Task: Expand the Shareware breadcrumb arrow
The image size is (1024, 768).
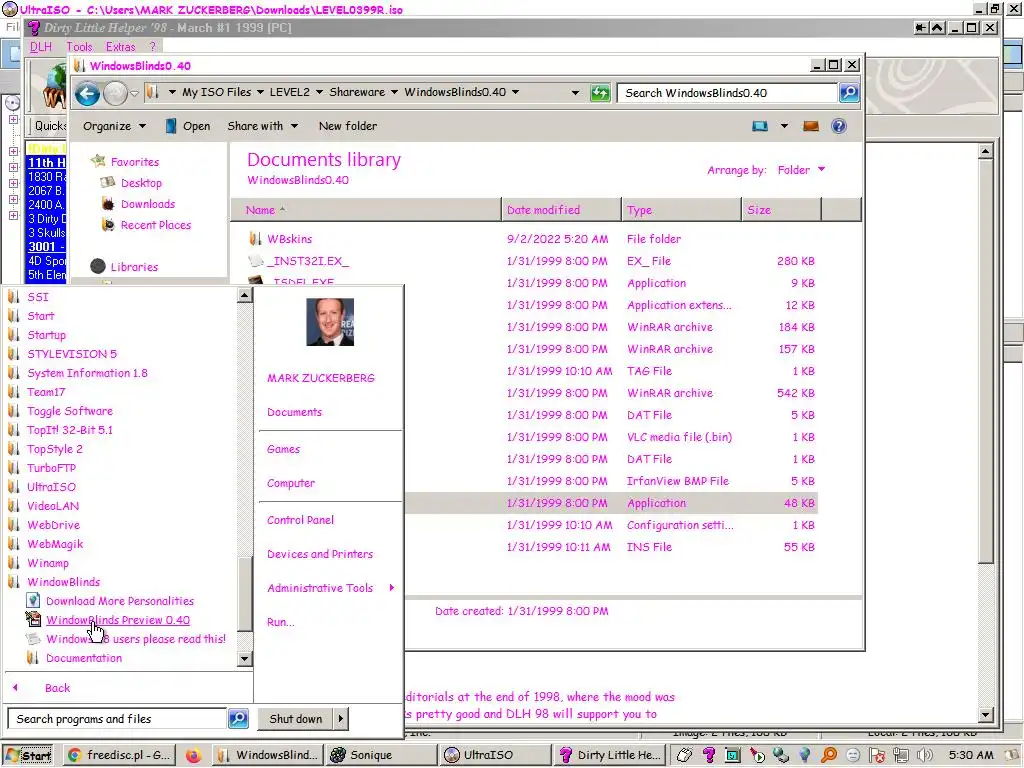Action: [394, 92]
